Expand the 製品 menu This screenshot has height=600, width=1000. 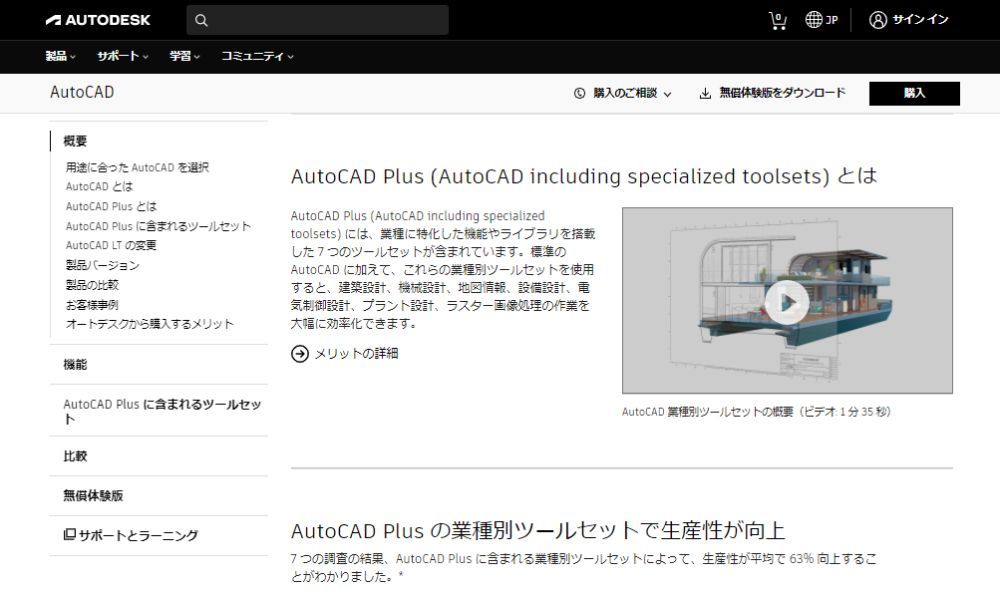(x=61, y=56)
